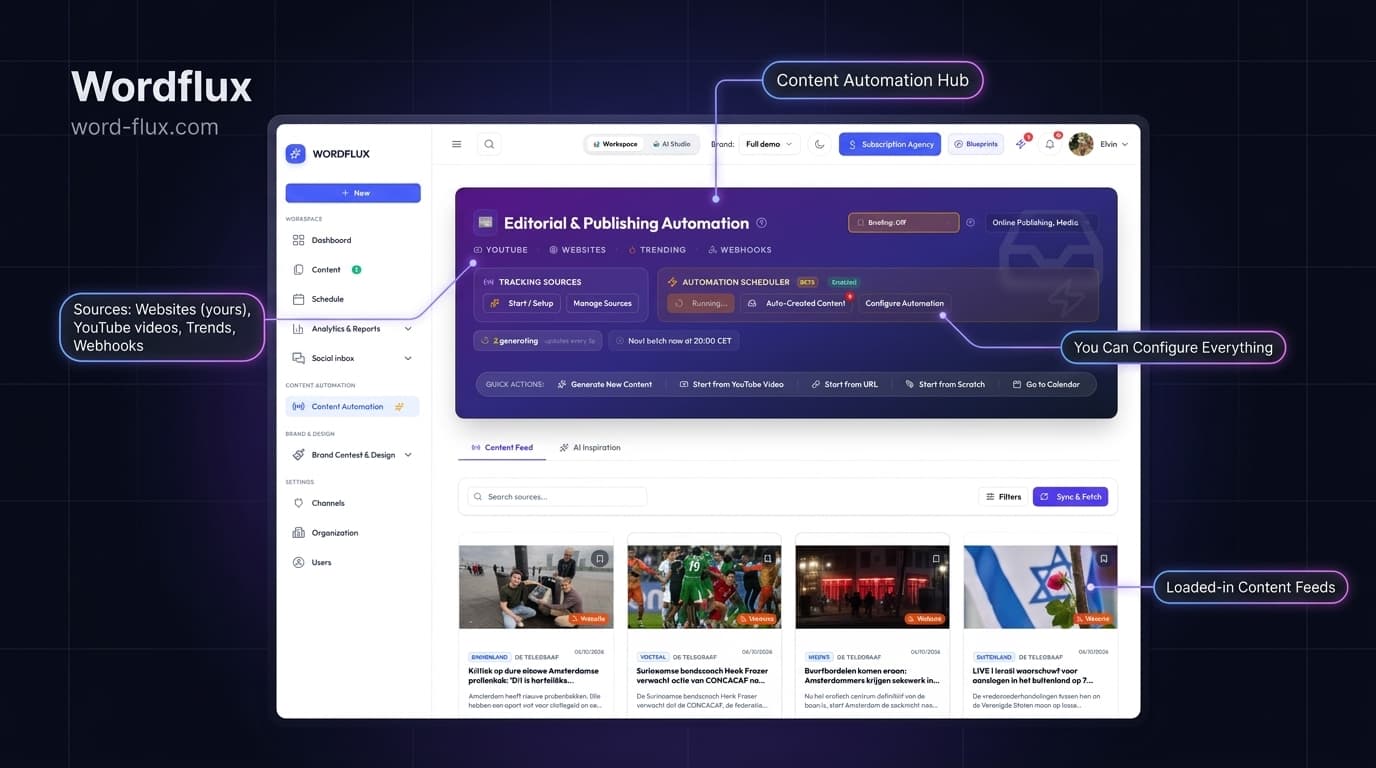Open the hamburger menu icon

click(x=457, y=144)
